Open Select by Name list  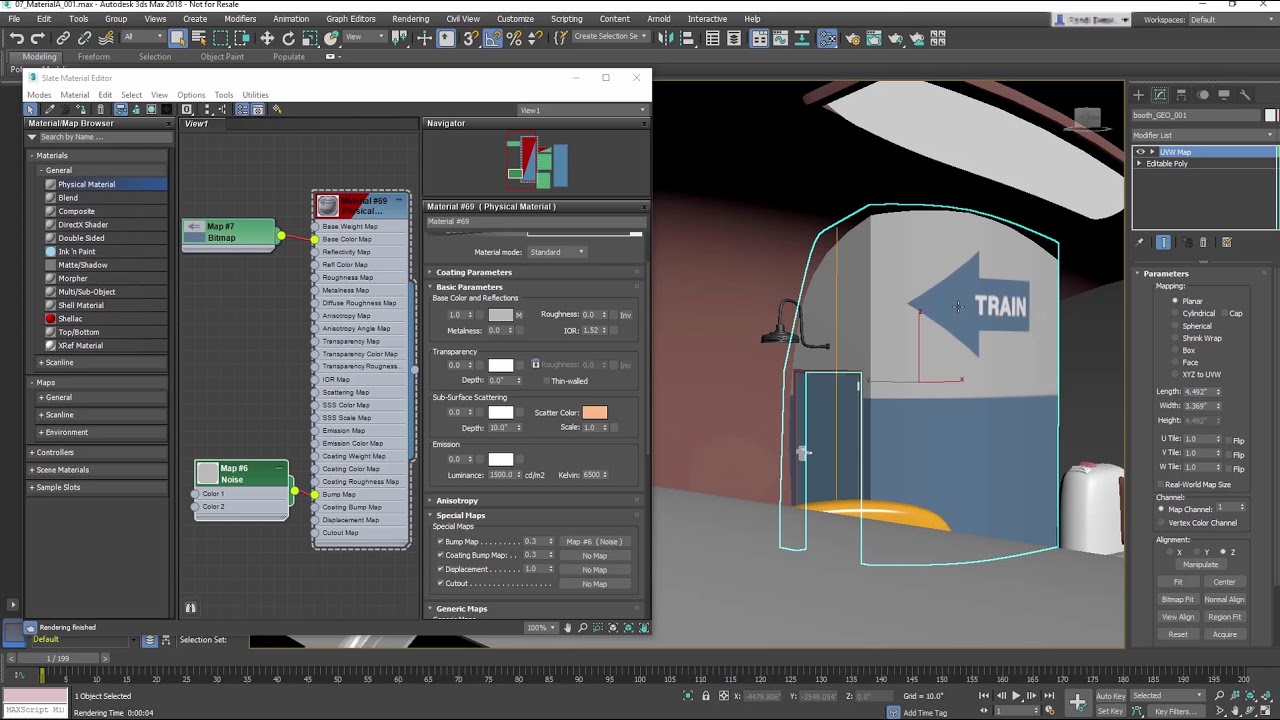click(199, 38)
